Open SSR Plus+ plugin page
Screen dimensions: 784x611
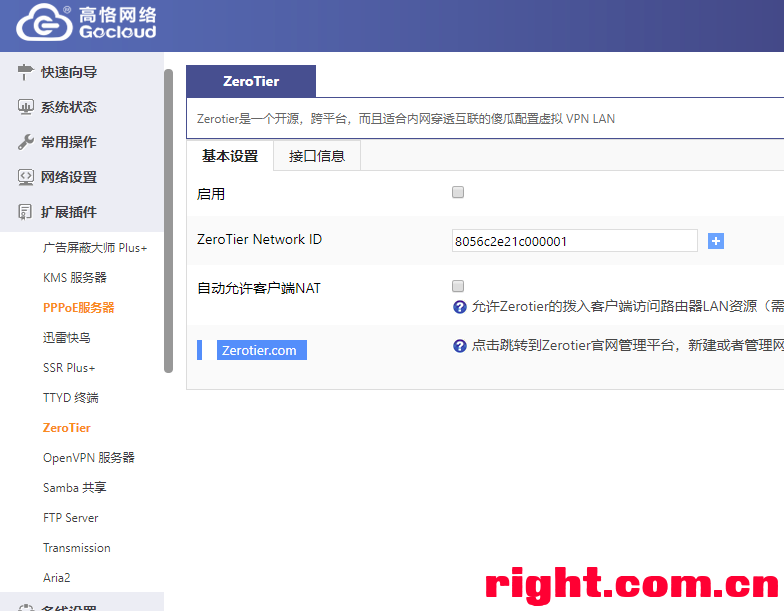pos(69,368)
